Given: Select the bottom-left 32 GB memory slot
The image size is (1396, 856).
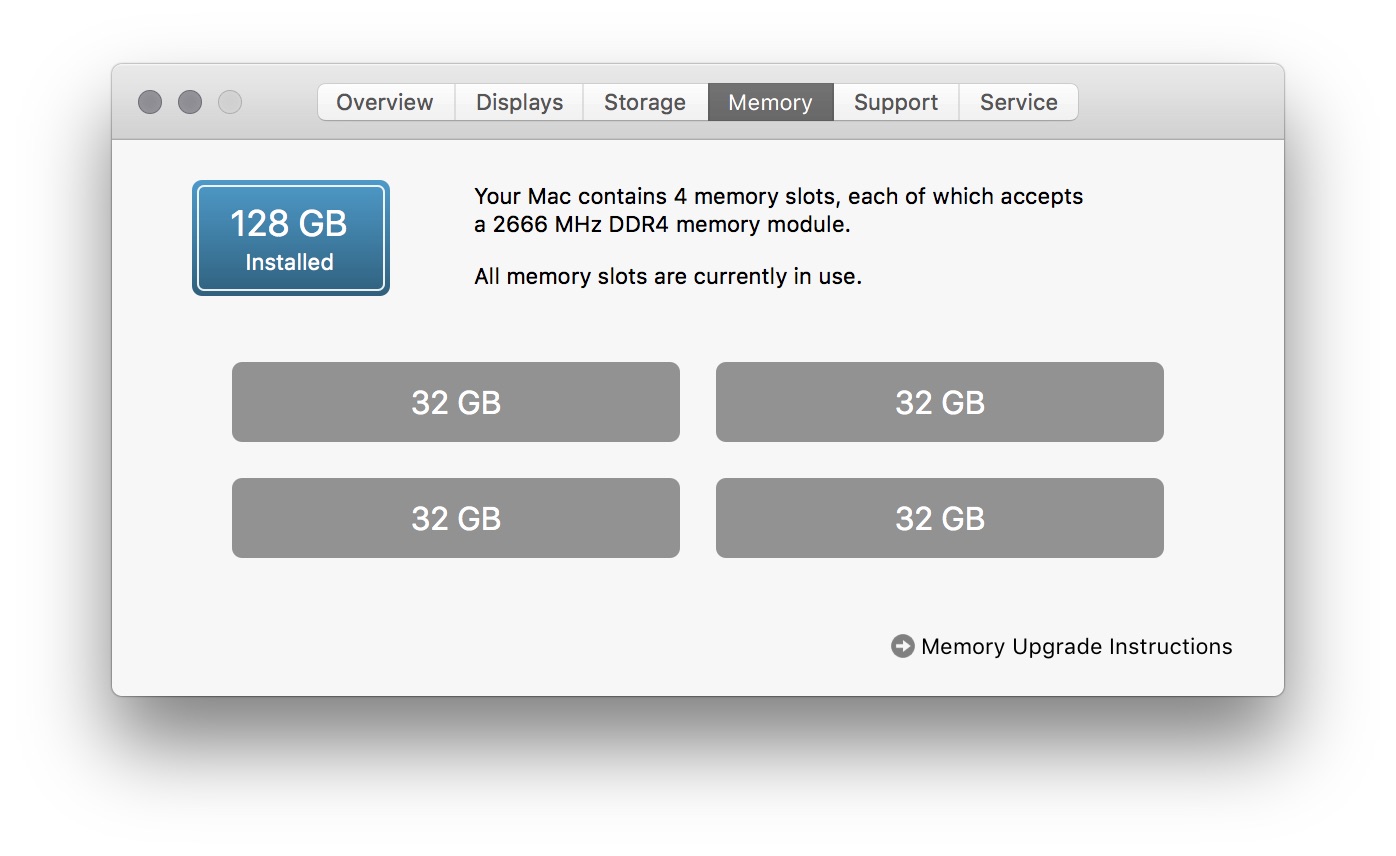Looking at the screenshot, I should (456, 518).
